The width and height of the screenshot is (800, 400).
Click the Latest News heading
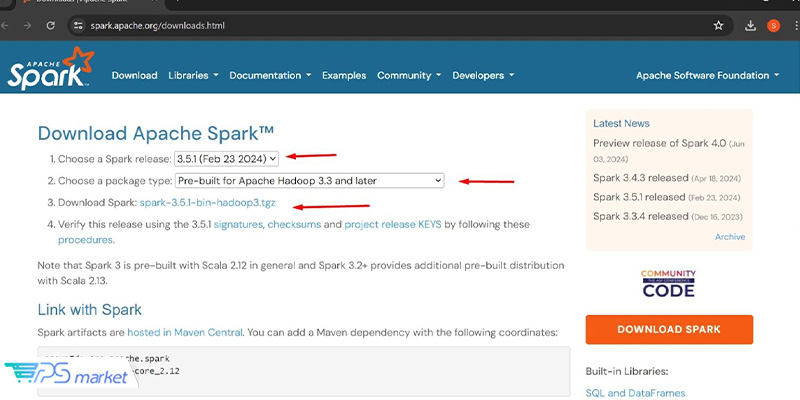pyautogui.click(x=621, y=123)
